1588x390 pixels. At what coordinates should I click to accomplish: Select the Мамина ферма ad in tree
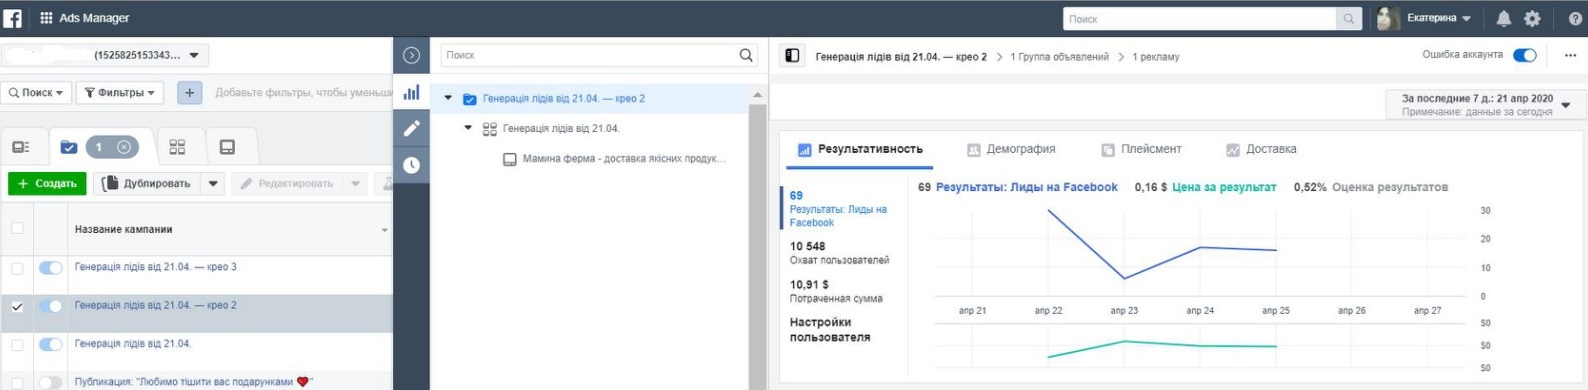[624, 159]
